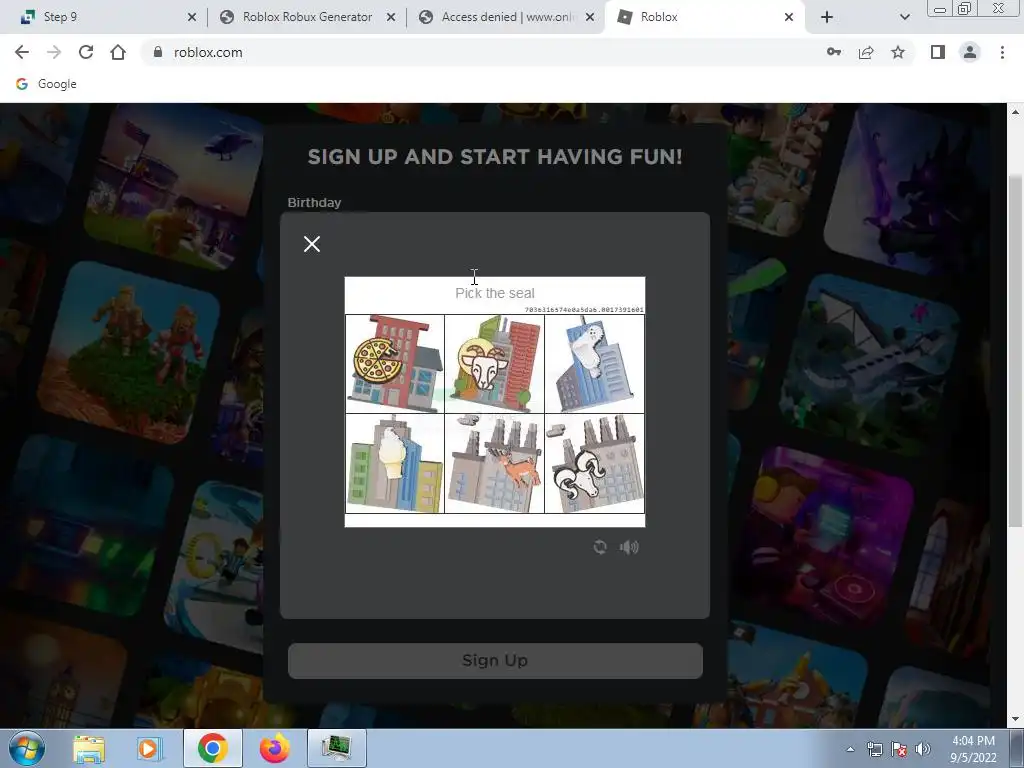This screenshot has height=768, width=1024.
Task: Open the volume control tray icon
Action: (922, 749)
